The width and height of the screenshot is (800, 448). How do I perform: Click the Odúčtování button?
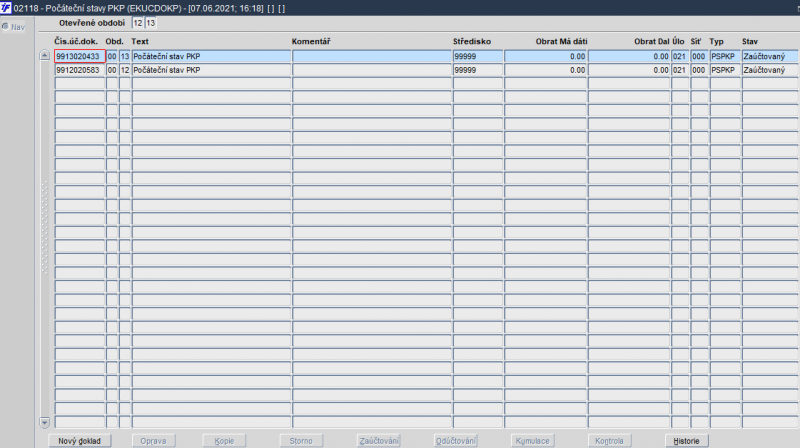click(456, 441)
